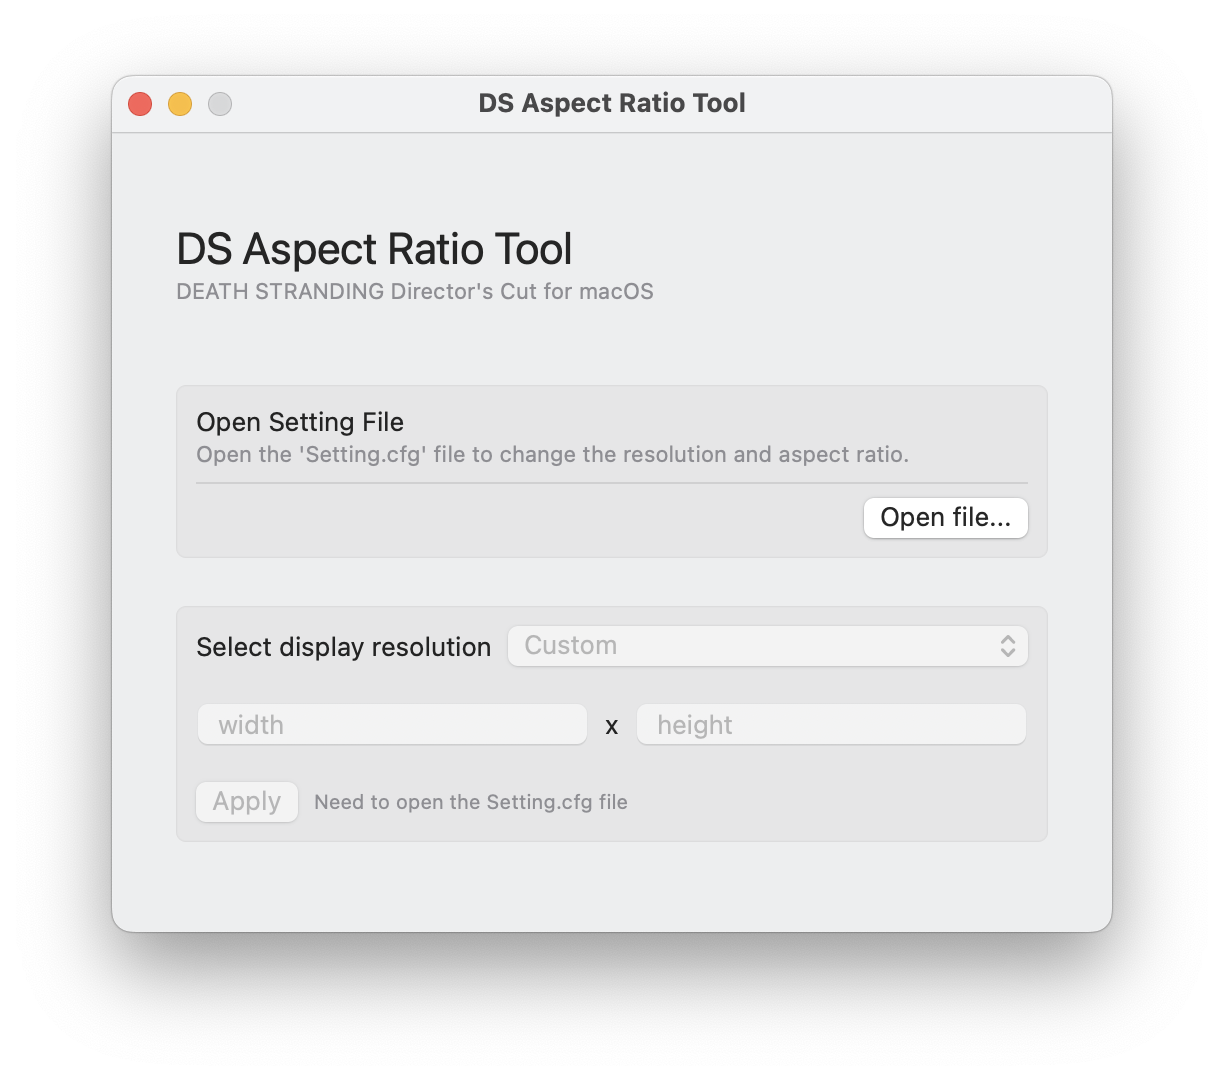Close the DS Aspect Ratio Tool window

point(140,104)
